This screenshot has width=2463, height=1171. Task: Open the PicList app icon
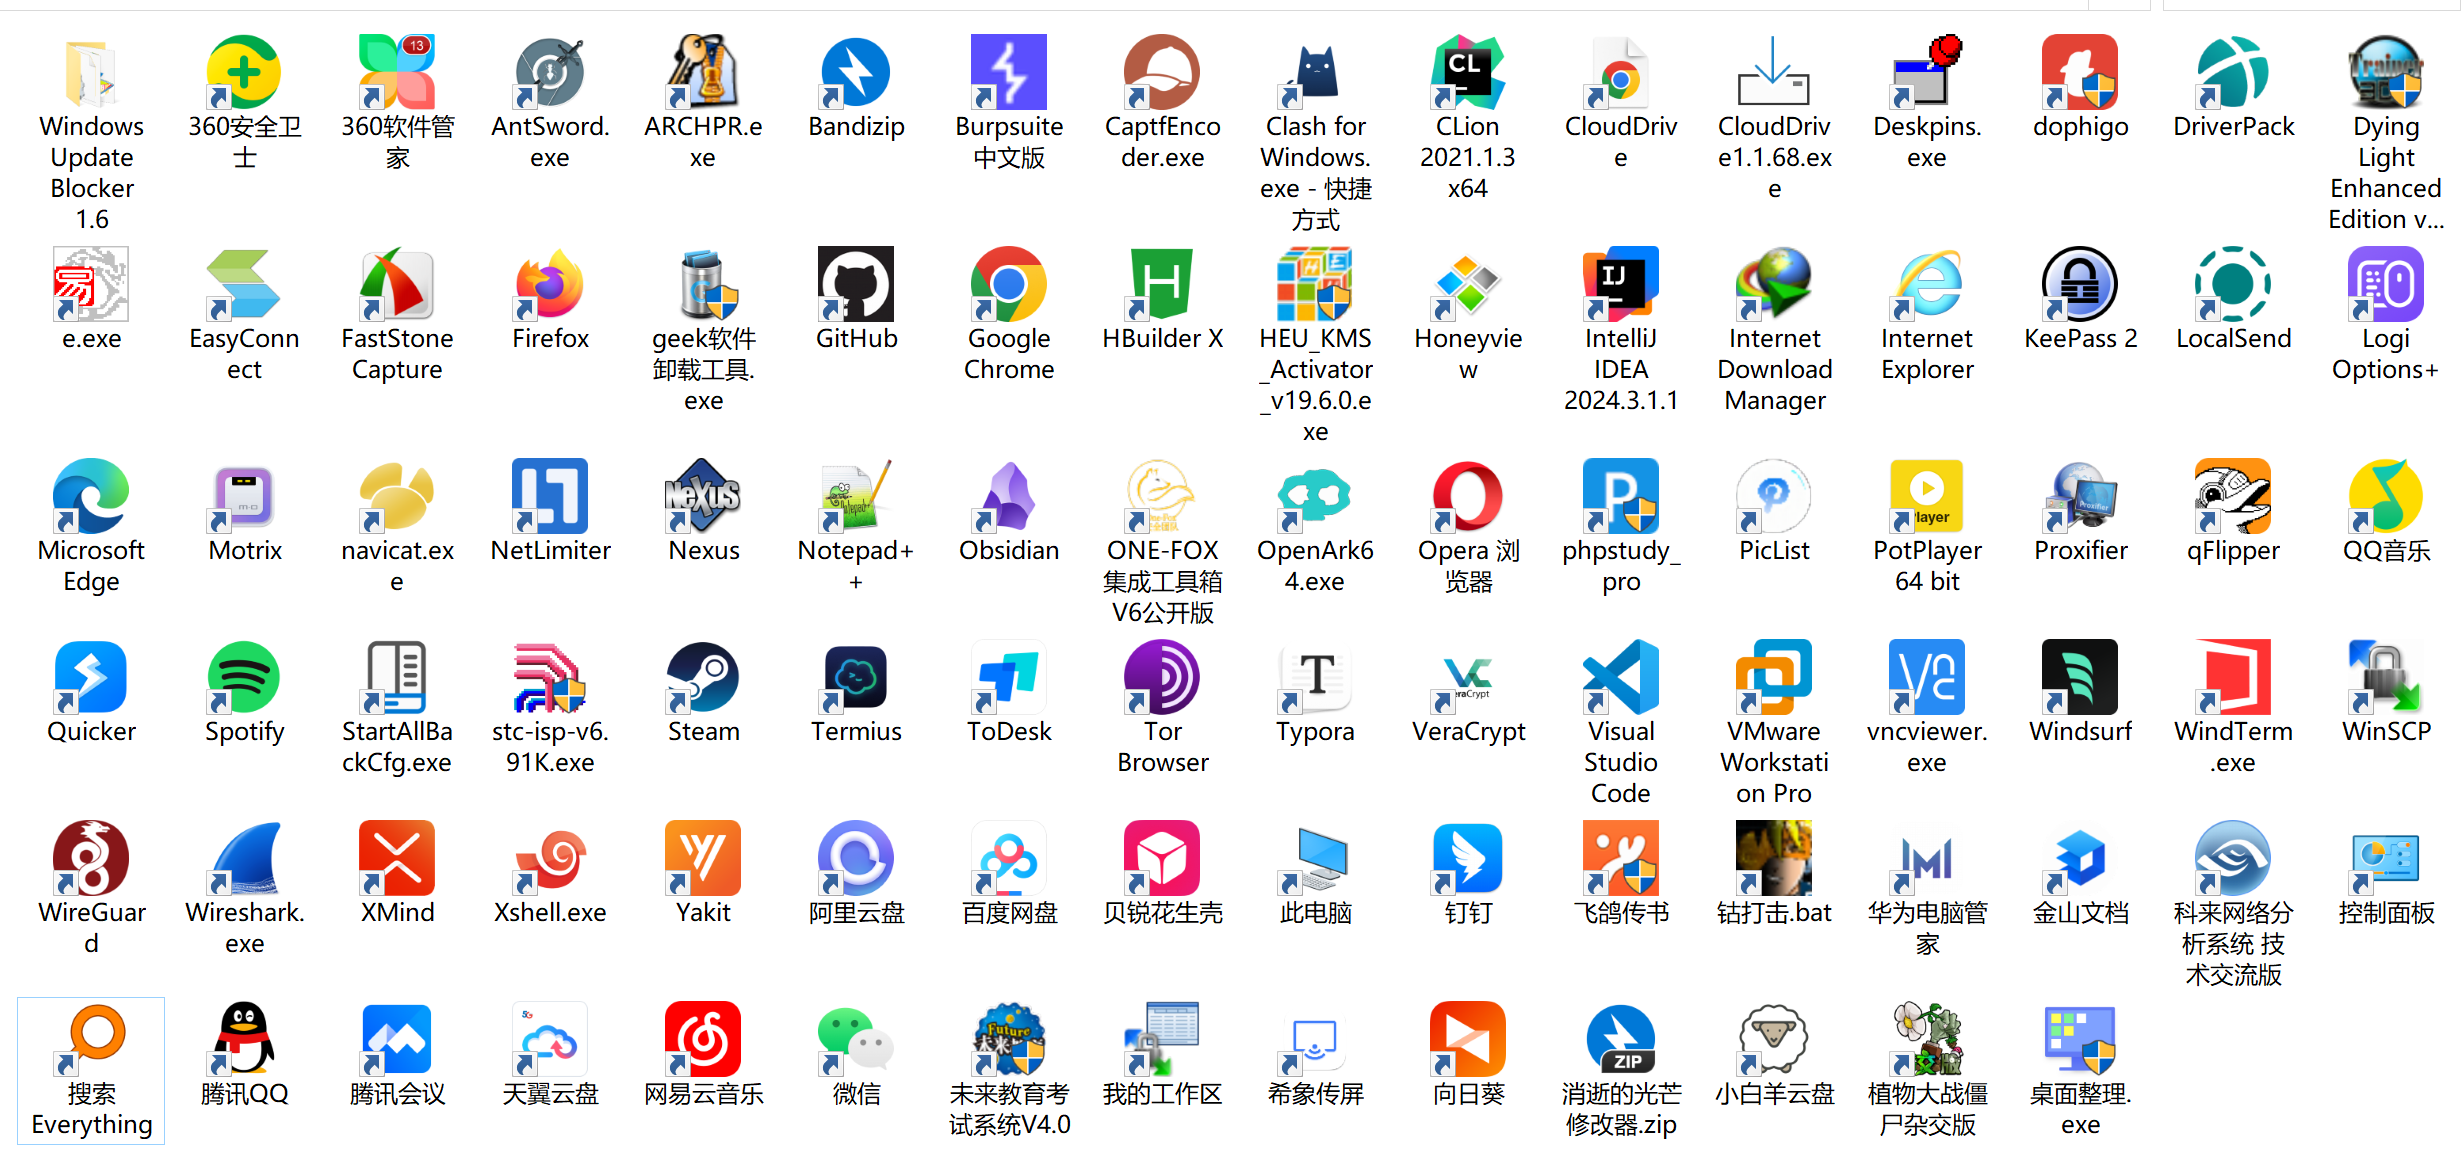1774,496
